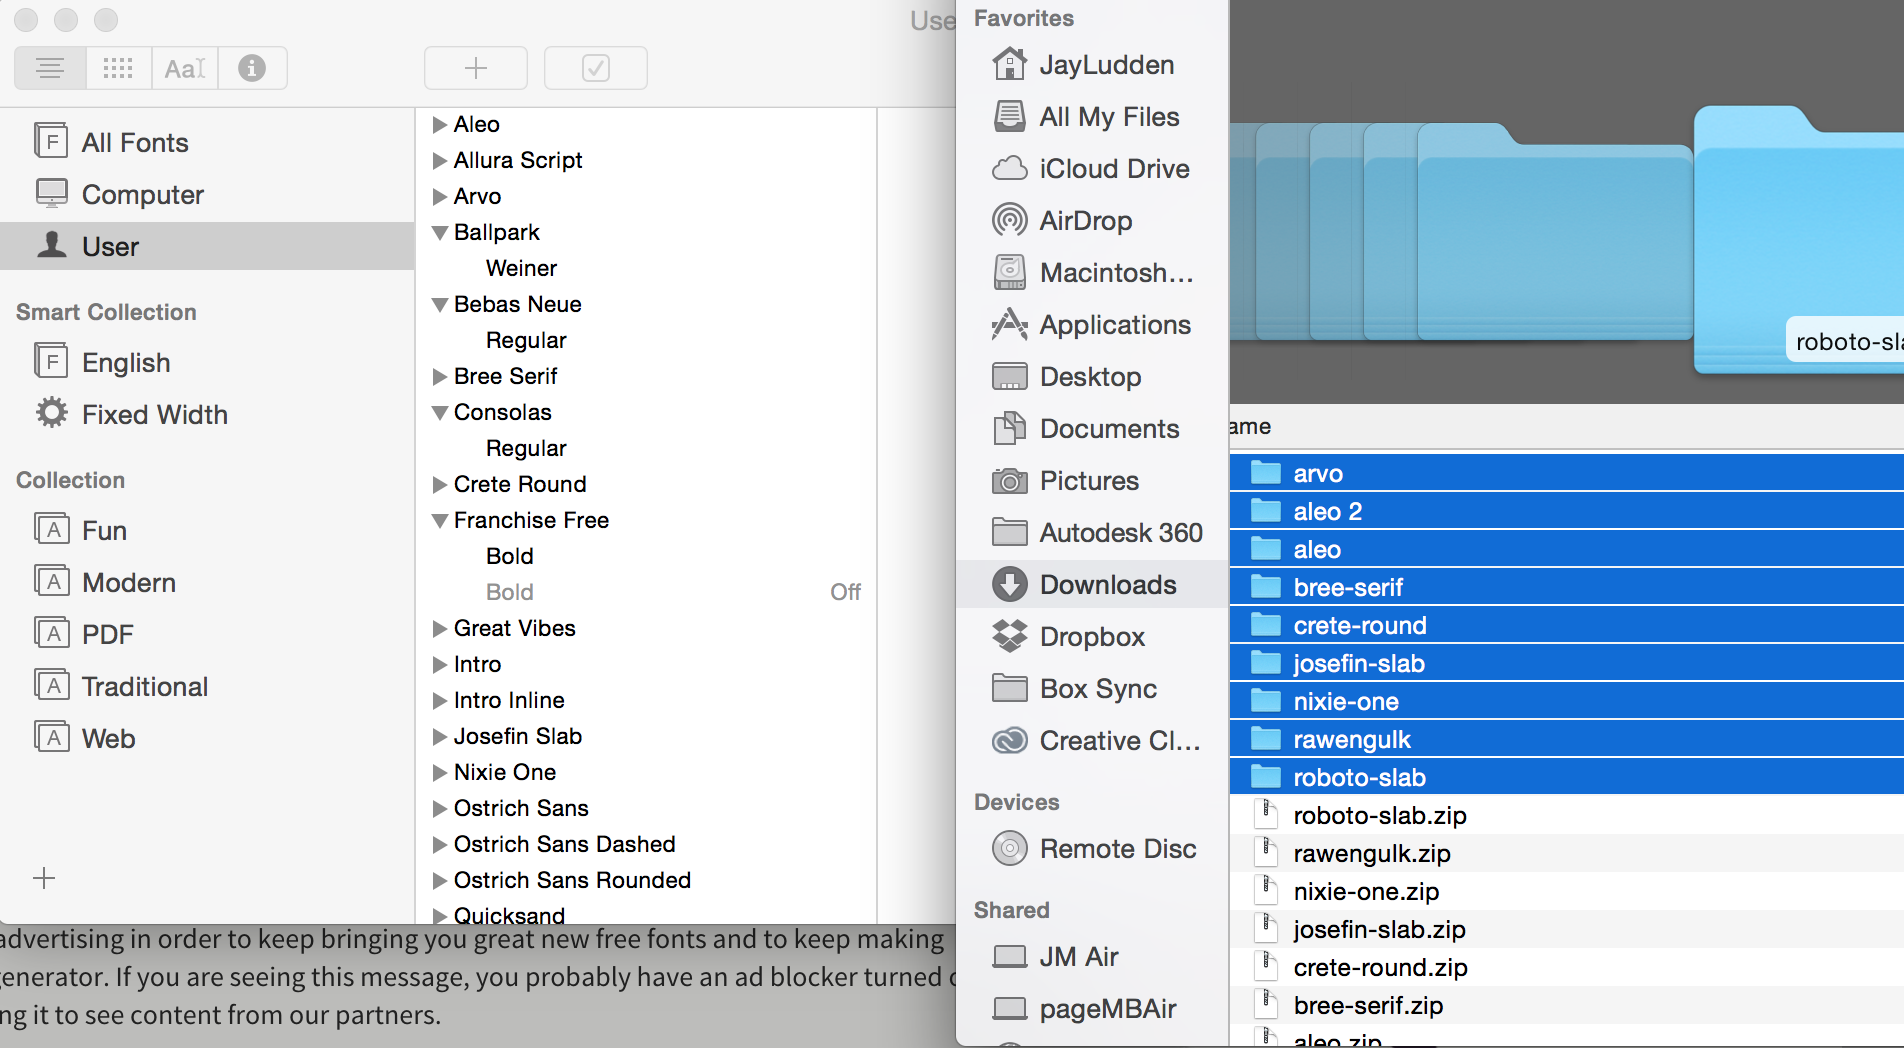Select the disabled Bold typeface marked Off
The width and height of the screenshot is (1904, 1048).
point(646,592)
